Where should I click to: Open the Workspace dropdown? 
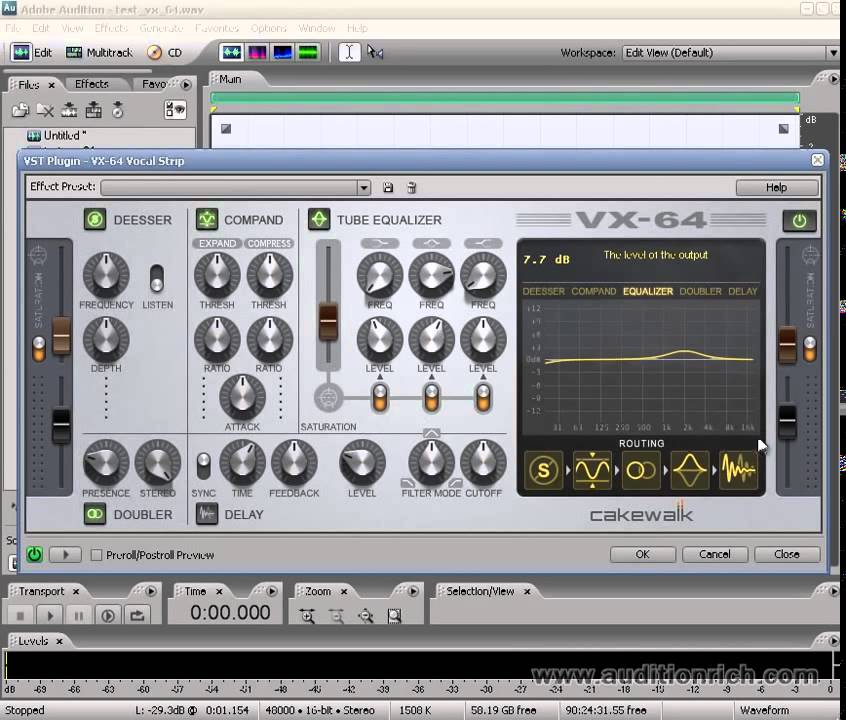pyautogui.click(x=833, y=53)
